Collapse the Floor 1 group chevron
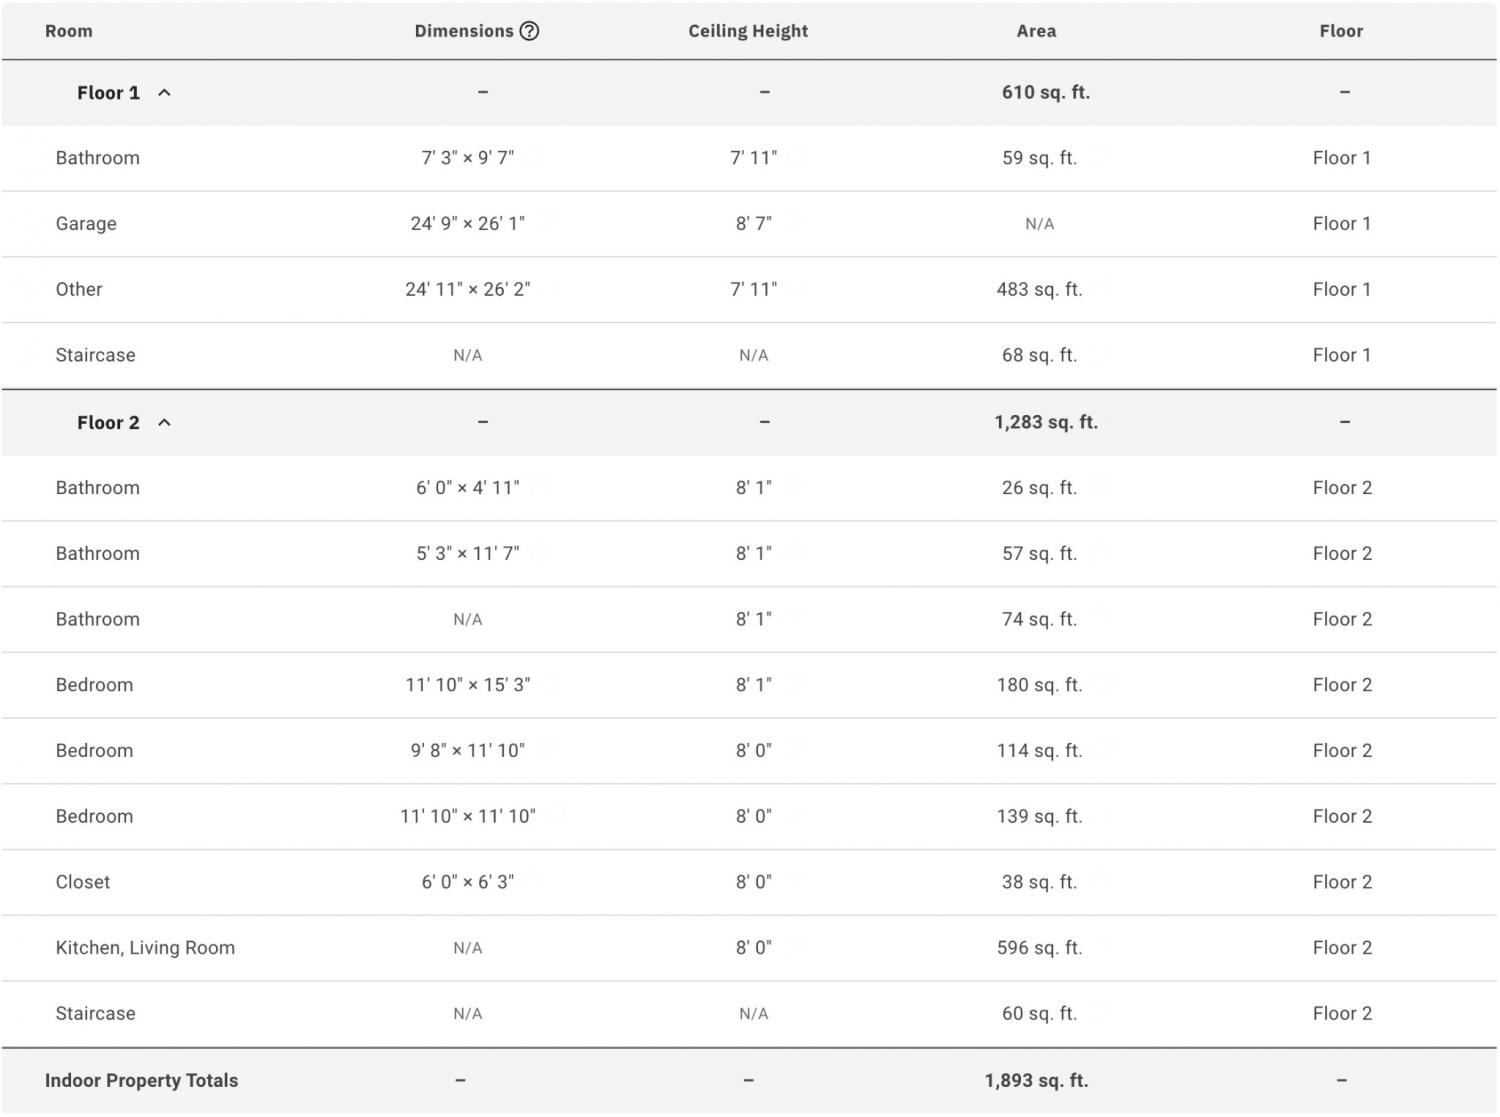 point(165,93)
